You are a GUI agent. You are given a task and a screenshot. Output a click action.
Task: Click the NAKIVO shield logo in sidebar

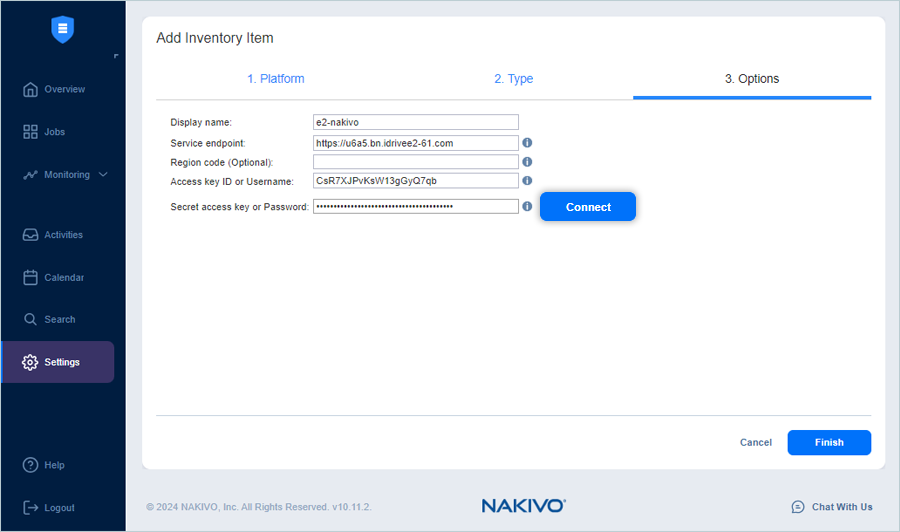[x=63, y=29]
